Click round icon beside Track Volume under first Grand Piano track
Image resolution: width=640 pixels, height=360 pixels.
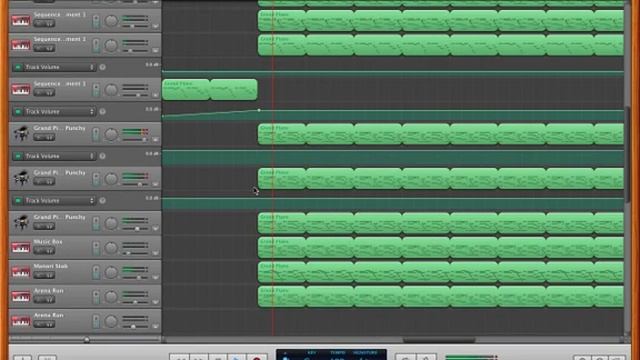[x=102, y=156]
